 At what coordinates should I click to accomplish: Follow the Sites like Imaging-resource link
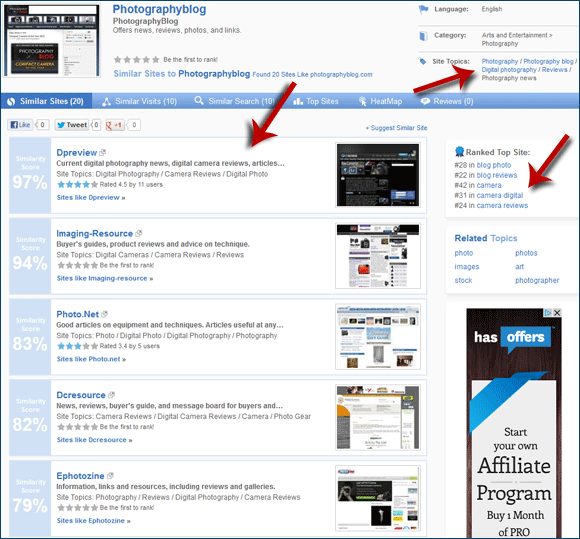(105, 278)
